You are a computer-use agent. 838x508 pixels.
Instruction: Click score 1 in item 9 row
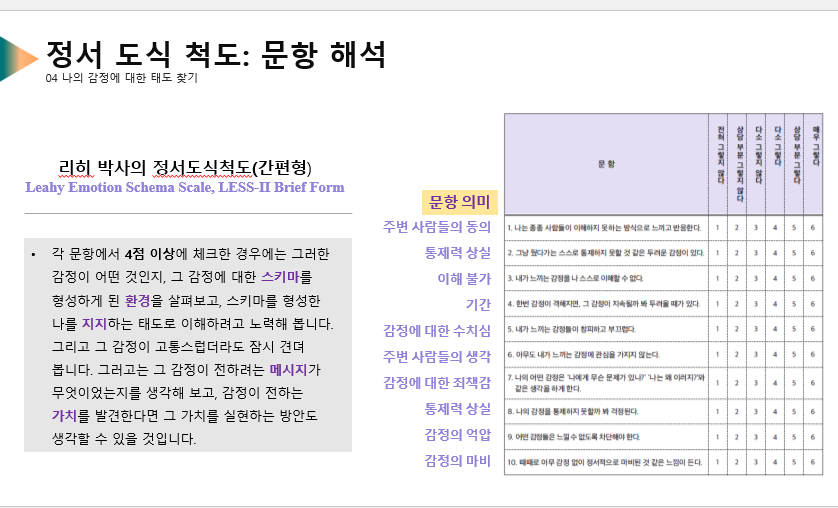(718, 437)
